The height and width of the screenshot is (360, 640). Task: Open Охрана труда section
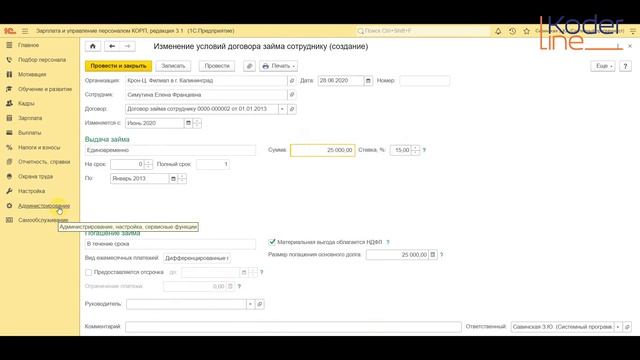click(x=35, y=177)
